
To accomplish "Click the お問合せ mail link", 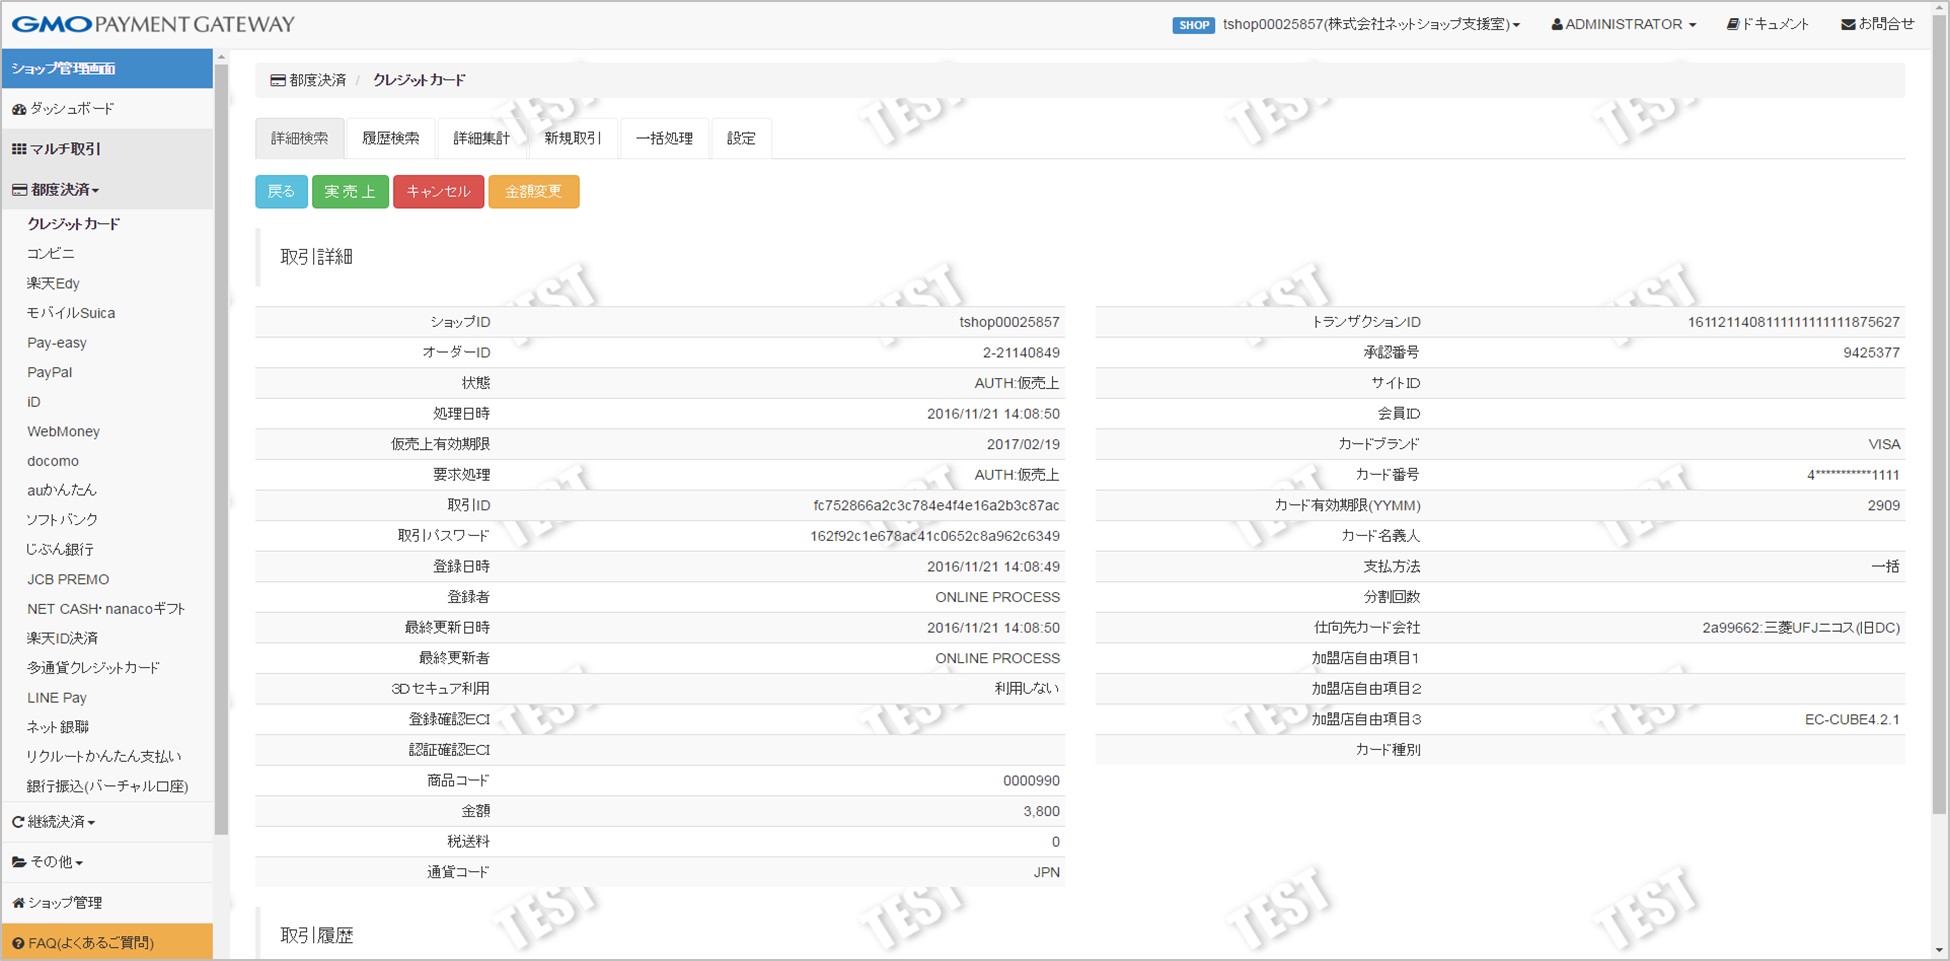I will (x=1877, y=24).
